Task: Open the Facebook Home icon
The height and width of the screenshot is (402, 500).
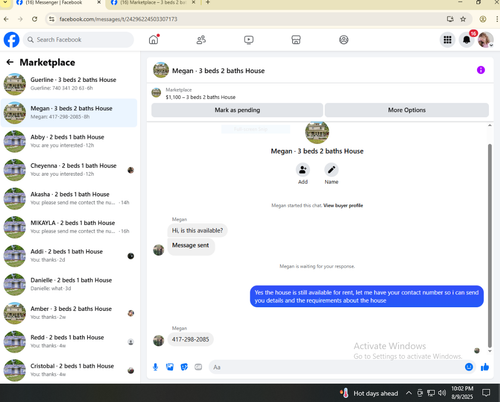Action: (153, 40)
